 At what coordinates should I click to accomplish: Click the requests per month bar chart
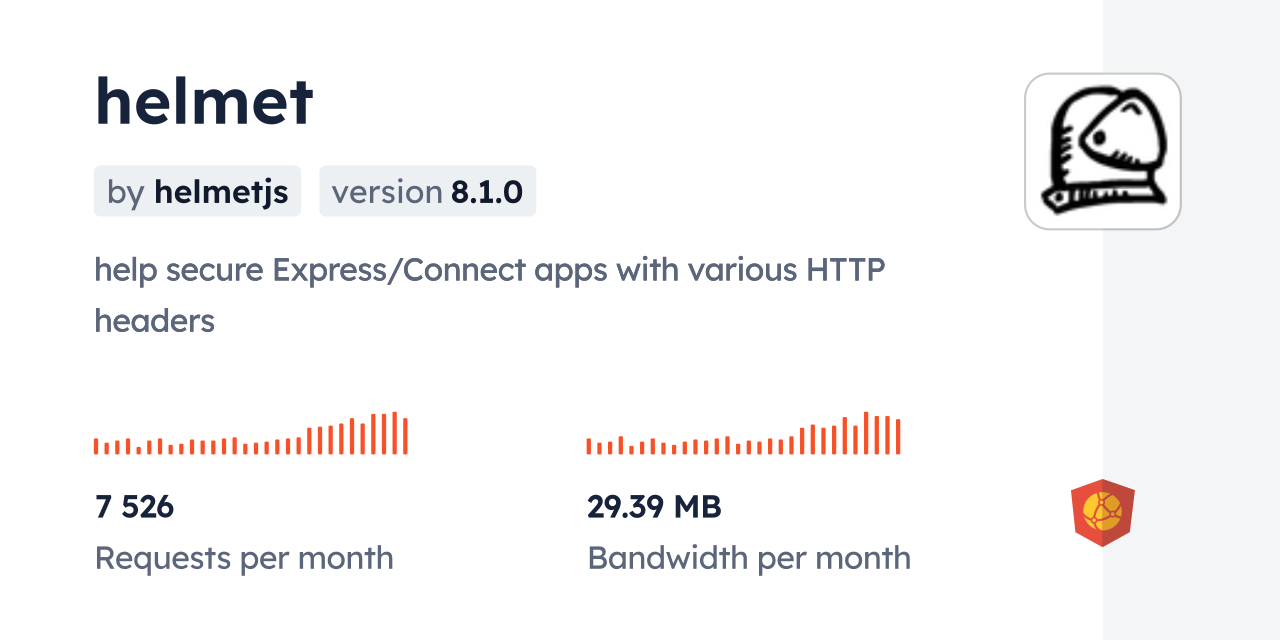coord(250,435)
